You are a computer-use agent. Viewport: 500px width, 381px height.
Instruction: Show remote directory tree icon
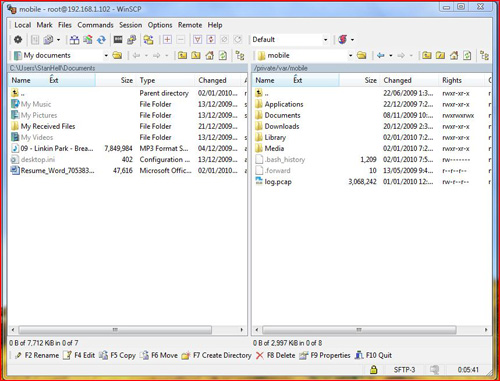pyautogui.click(x=484, y=55)
